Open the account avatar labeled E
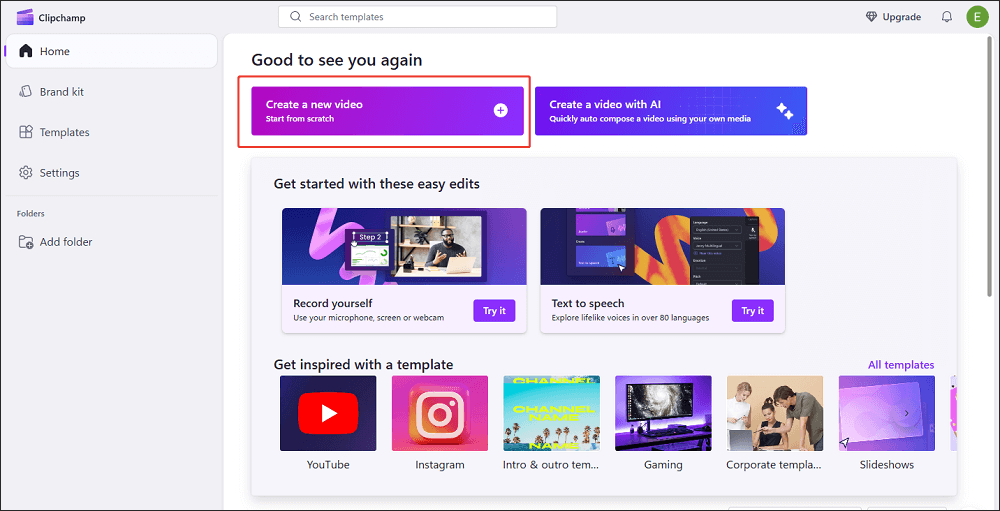This screenshot has height=511, width=1000. pyautogui.click(x=977, y=17)
